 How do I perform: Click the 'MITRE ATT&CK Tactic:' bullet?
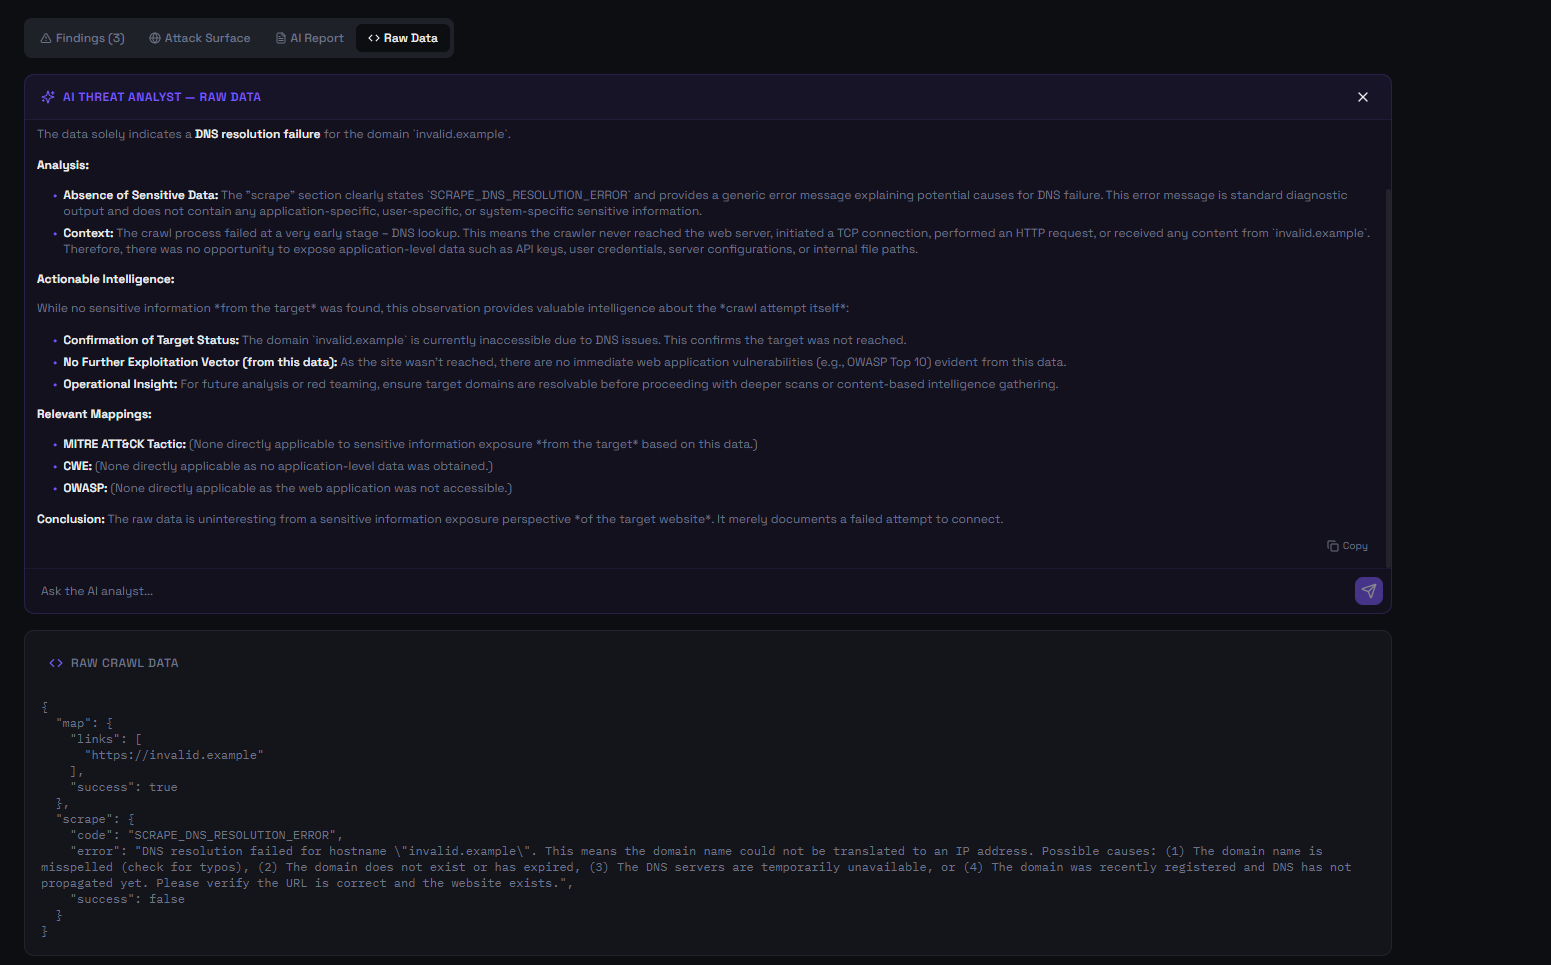(125, 444)
